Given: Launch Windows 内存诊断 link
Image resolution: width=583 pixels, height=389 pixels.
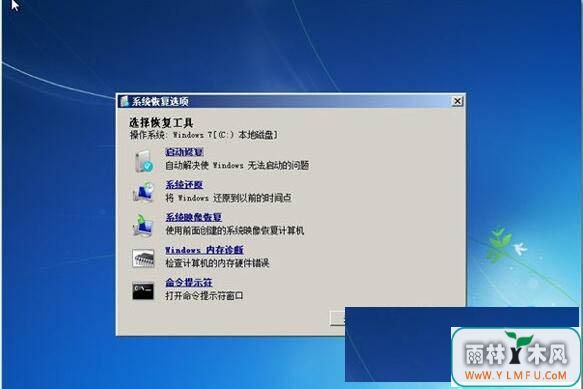Looking at the screenshot, I should tap(204, 250).
